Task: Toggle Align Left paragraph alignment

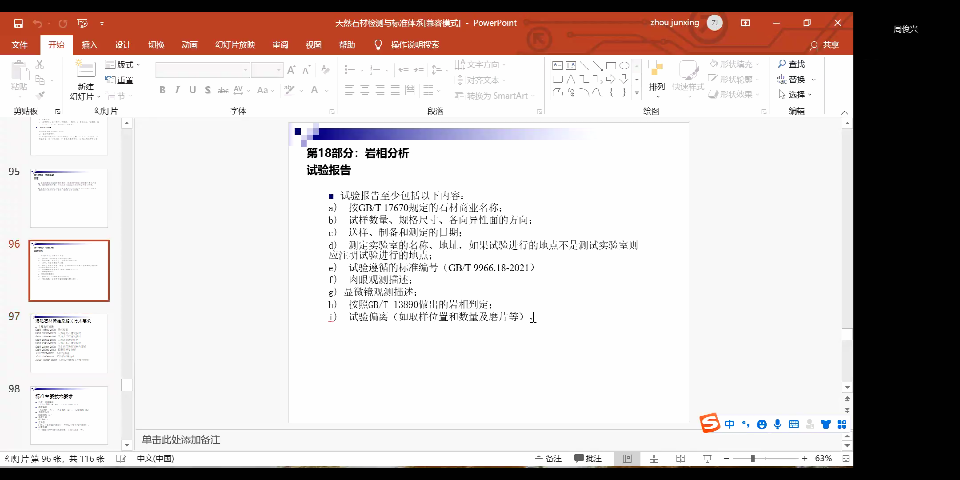Action: [350, 90]
